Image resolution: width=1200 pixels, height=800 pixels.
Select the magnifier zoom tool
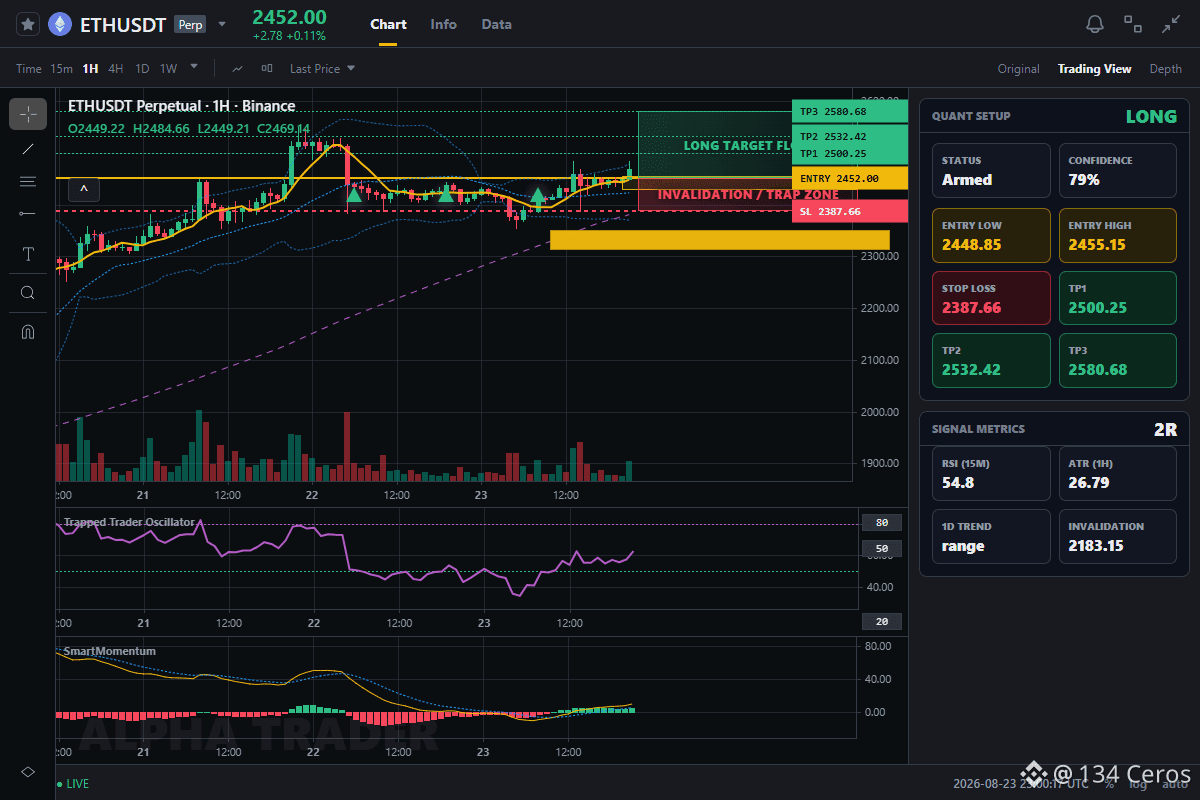point(28,293)
